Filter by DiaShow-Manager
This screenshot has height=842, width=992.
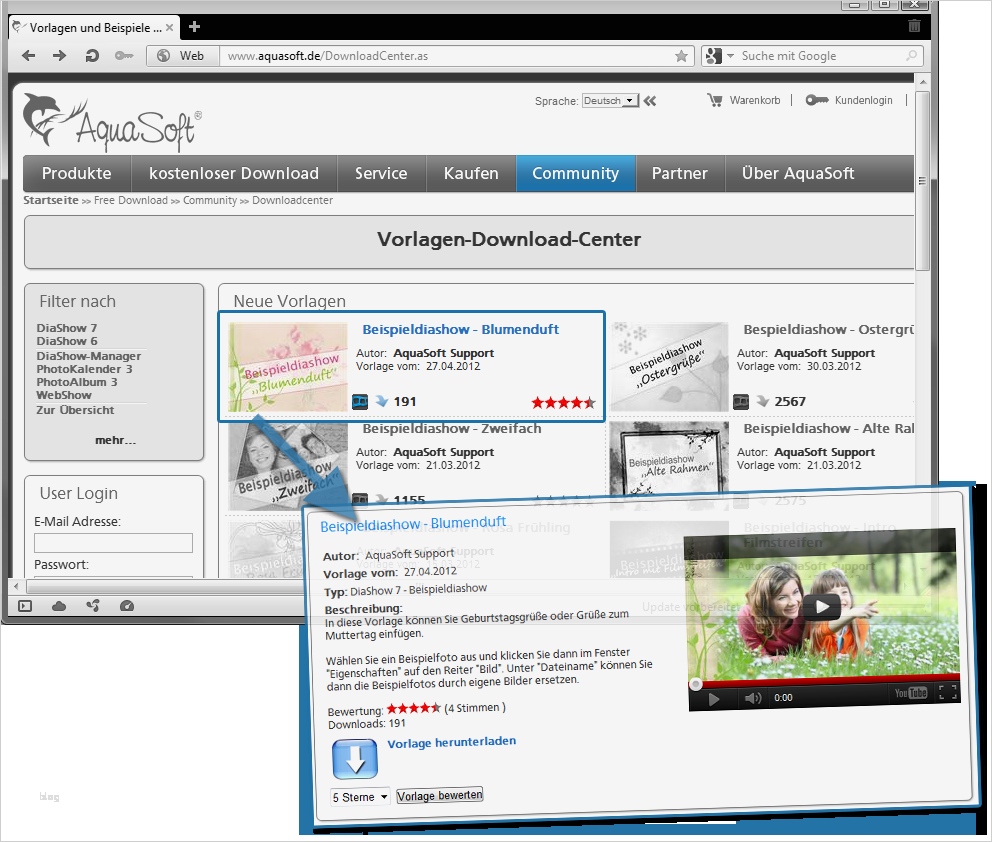pyautogui.click(x=89, y=356)
